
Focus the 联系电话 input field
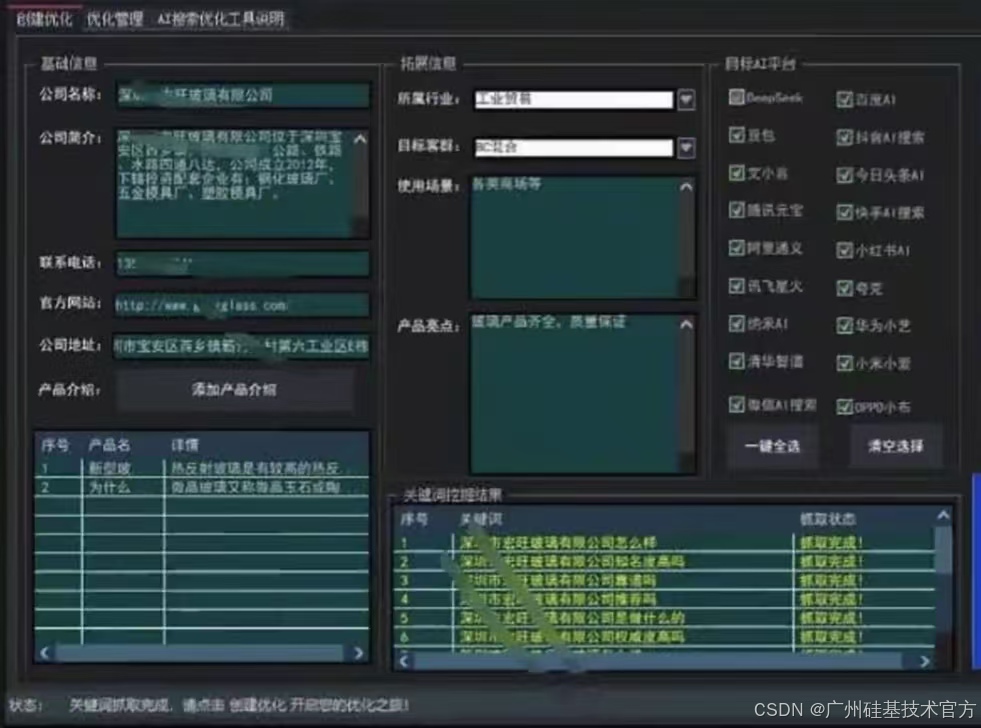[243, 263]
